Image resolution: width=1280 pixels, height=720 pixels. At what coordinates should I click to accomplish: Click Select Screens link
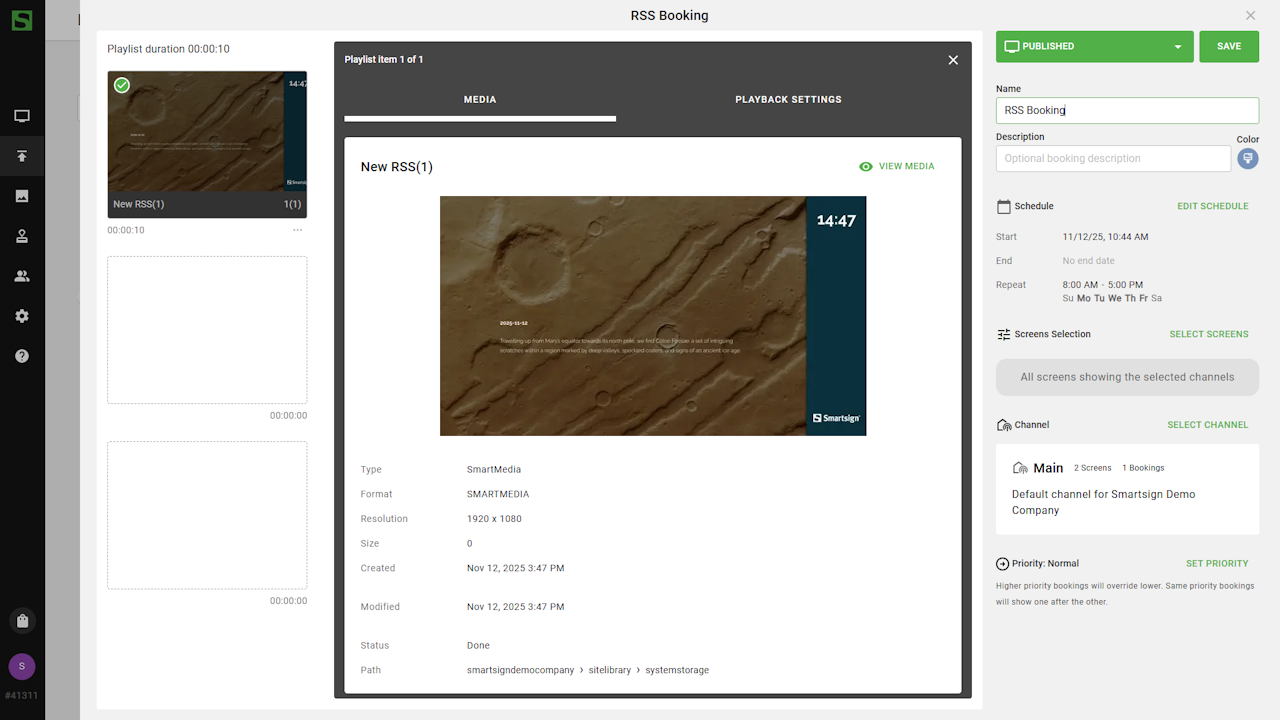(x=1208, y=334)
